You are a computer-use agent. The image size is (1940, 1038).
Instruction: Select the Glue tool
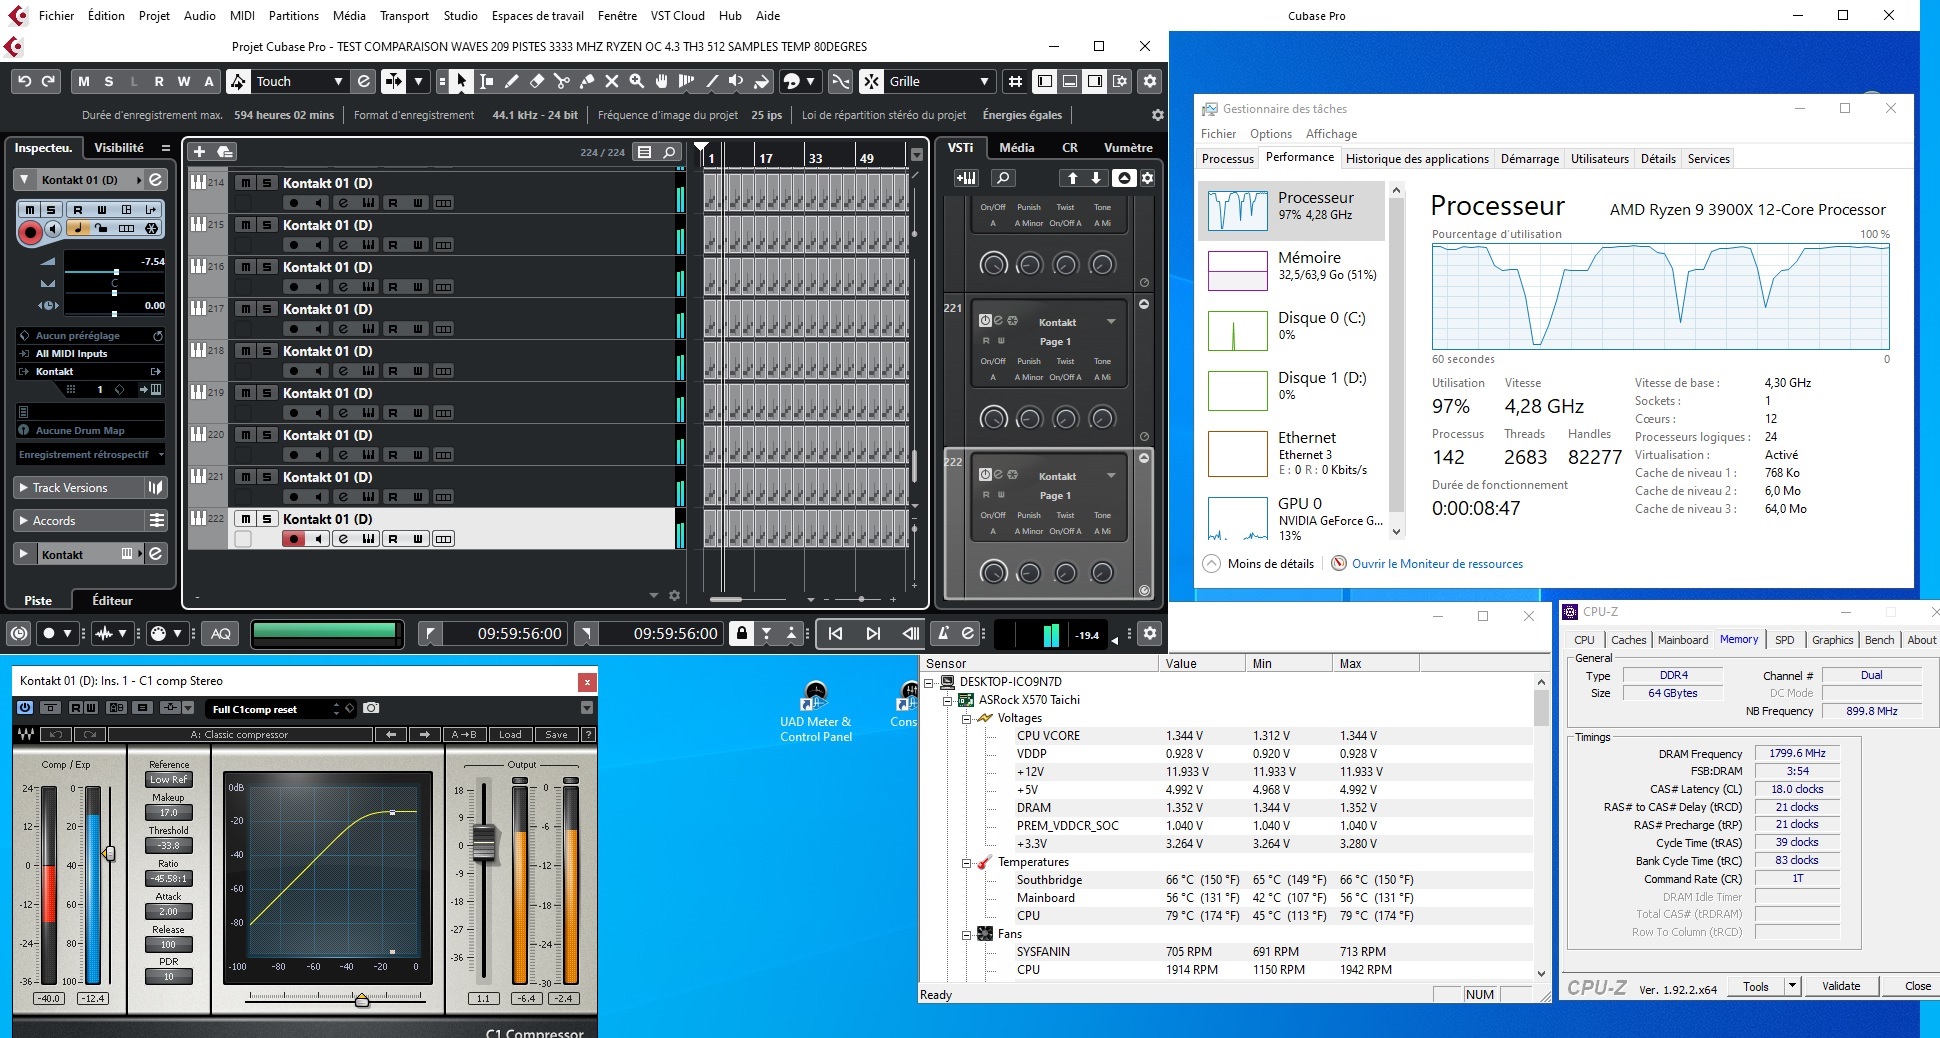point(587,82)
